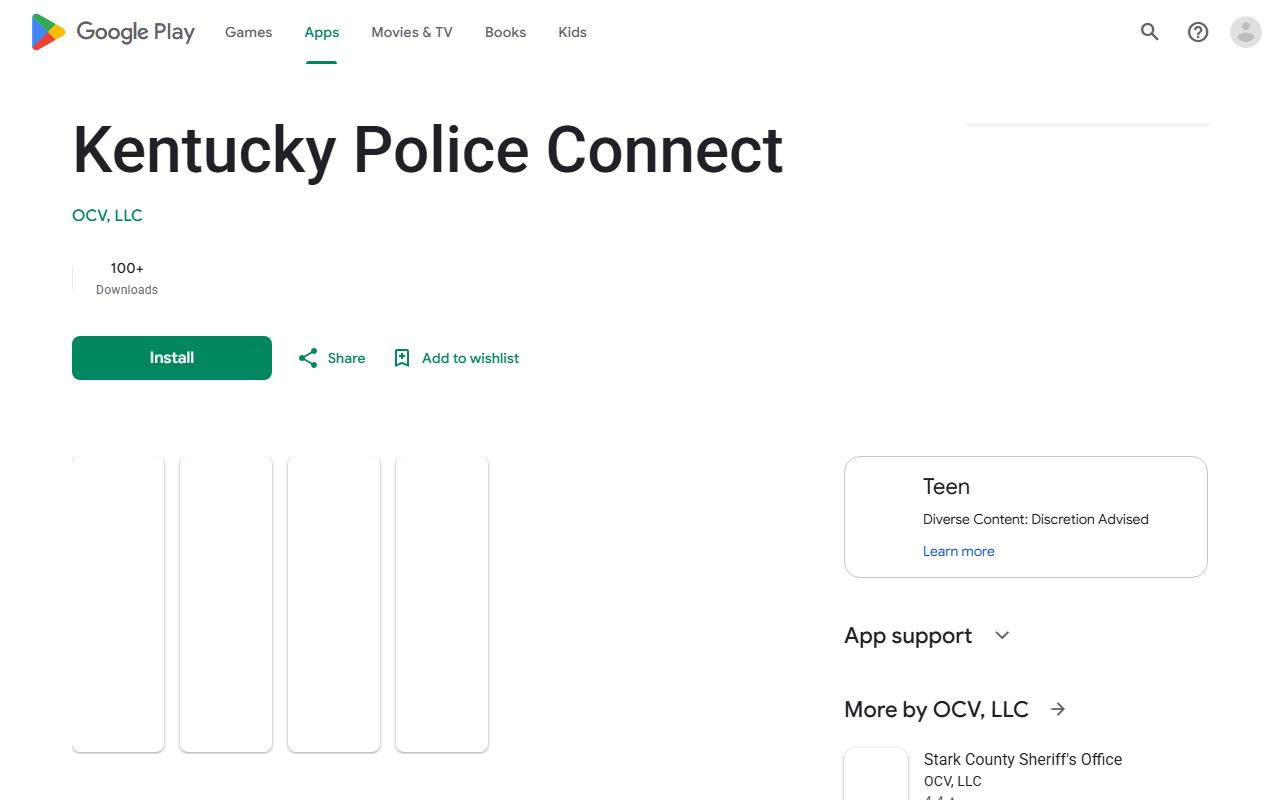Open the Kids tab
Image resolution: width=1280 pixels, height=800 pixels.
(572, 32)
